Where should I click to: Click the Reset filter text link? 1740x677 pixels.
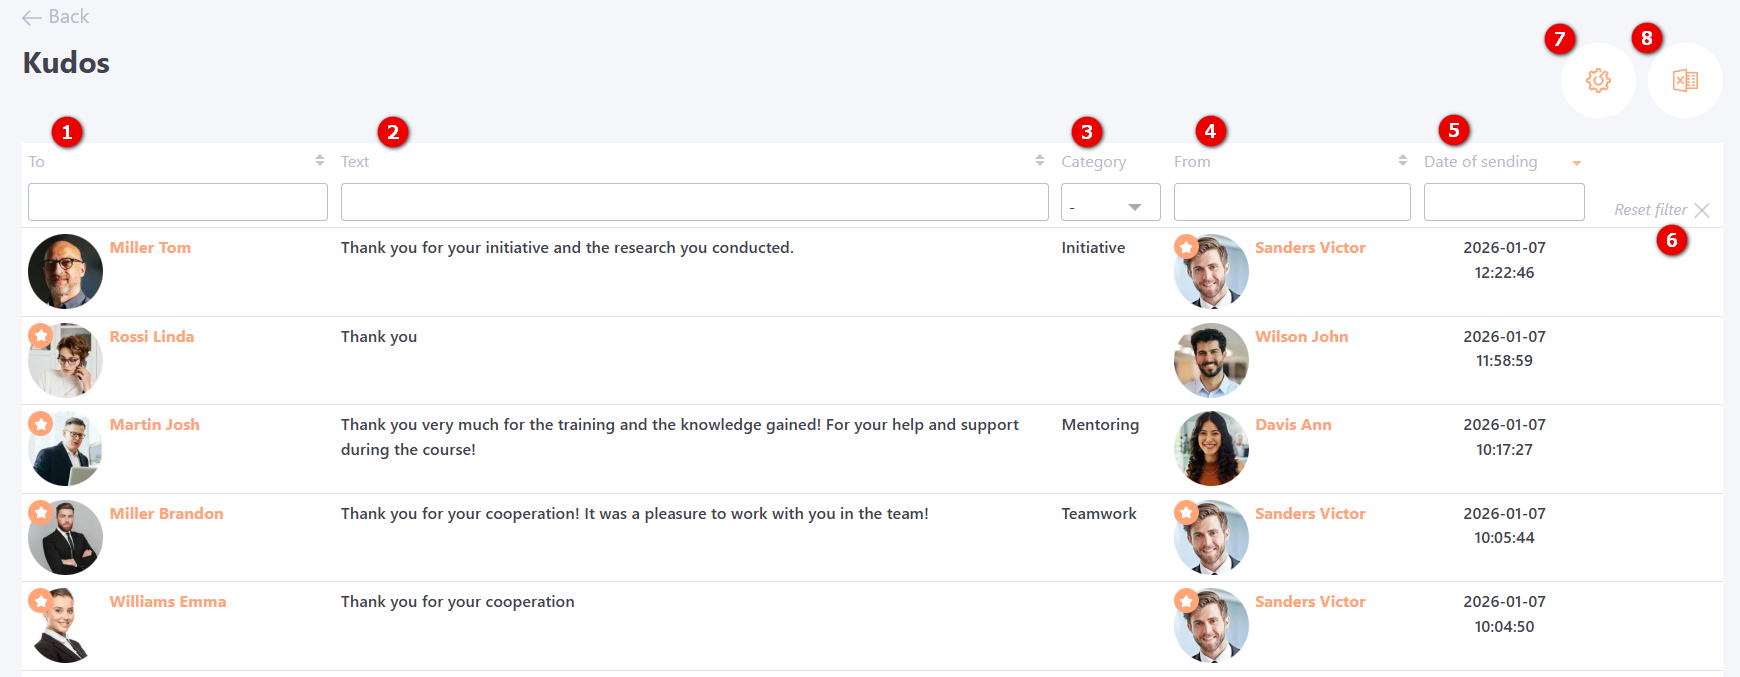(1650, 210)
